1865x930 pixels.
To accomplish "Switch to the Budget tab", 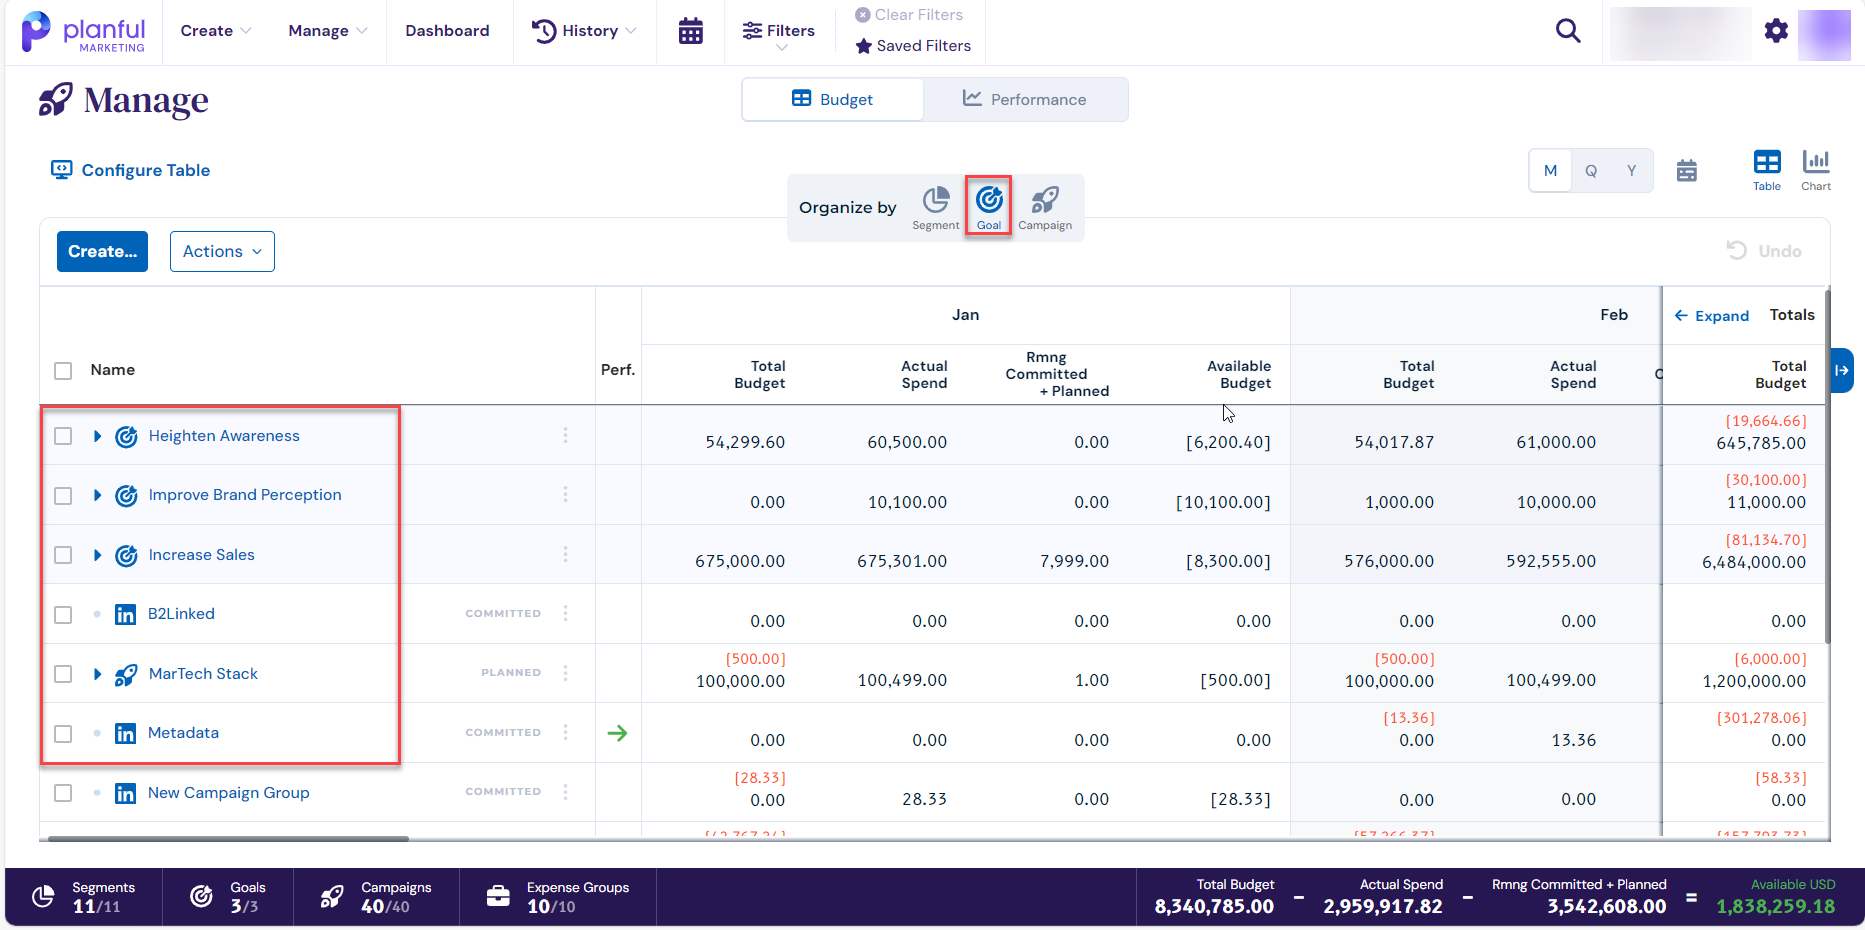I will coord(832,100).
